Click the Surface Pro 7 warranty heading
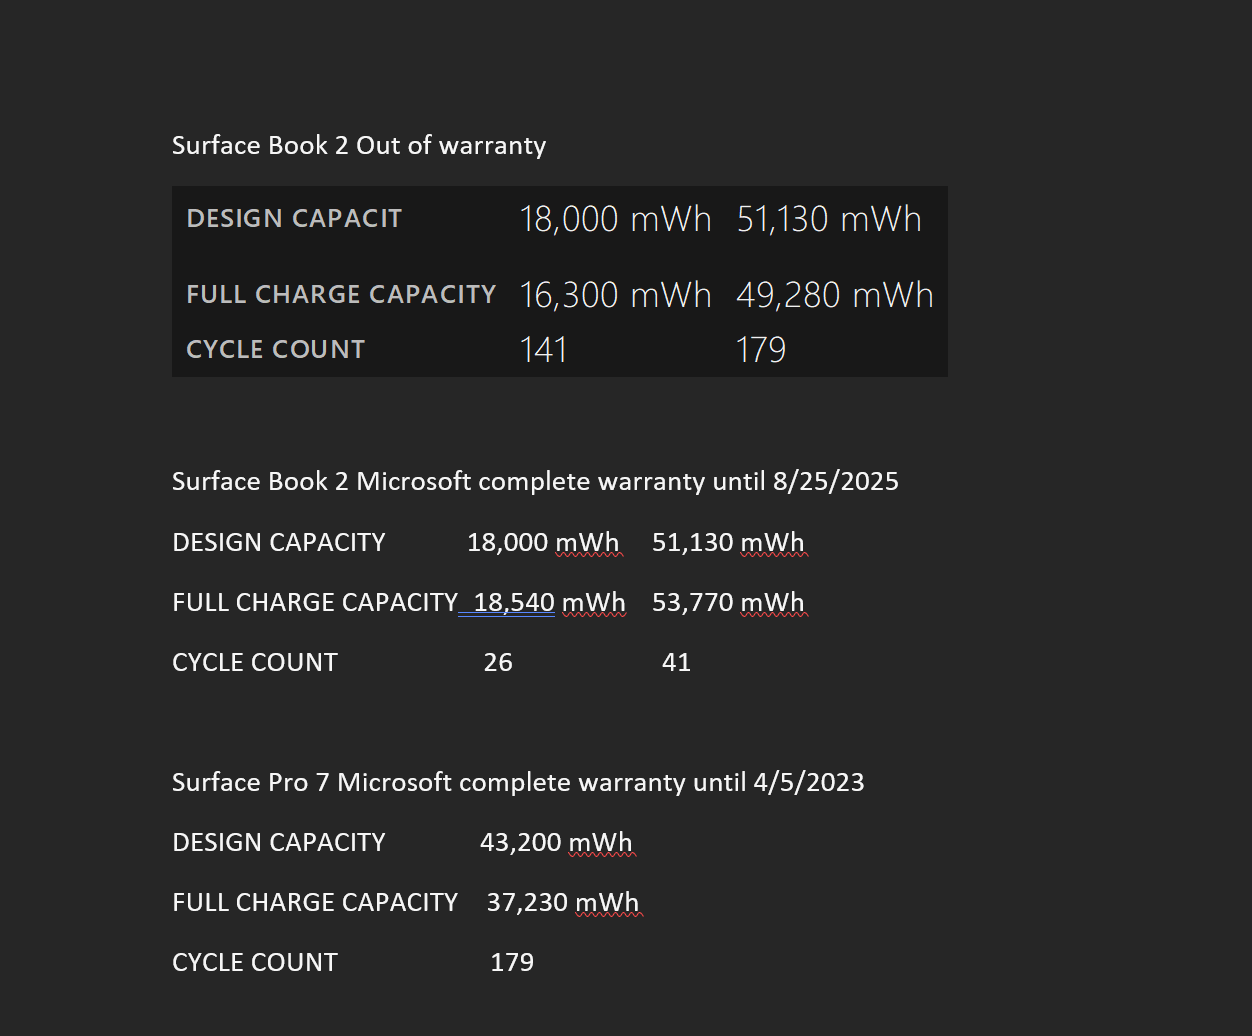Image resolution: width=1252 pixels, height=1036 pixels. [x=518, y=782]
